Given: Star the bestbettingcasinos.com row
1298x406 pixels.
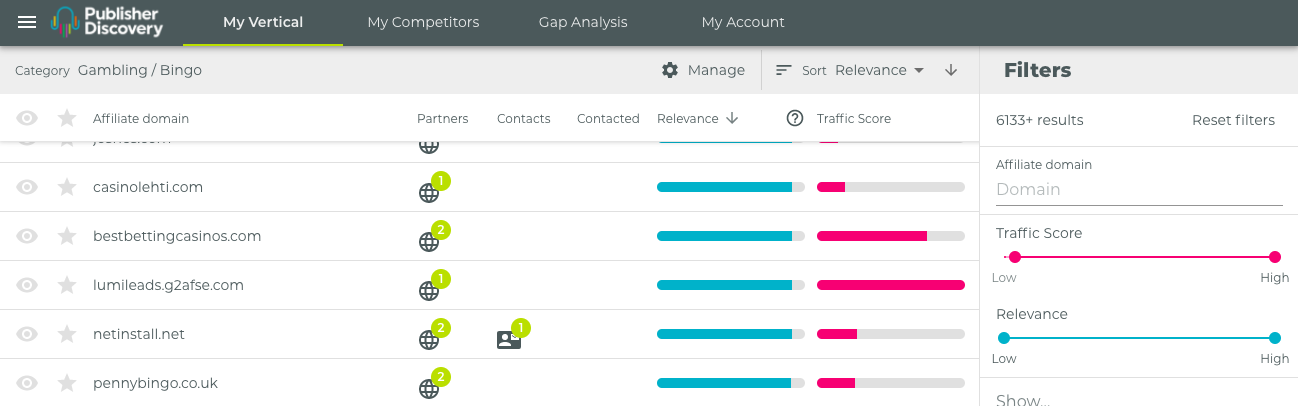Looking at the screenshot, I should (67, 236).
